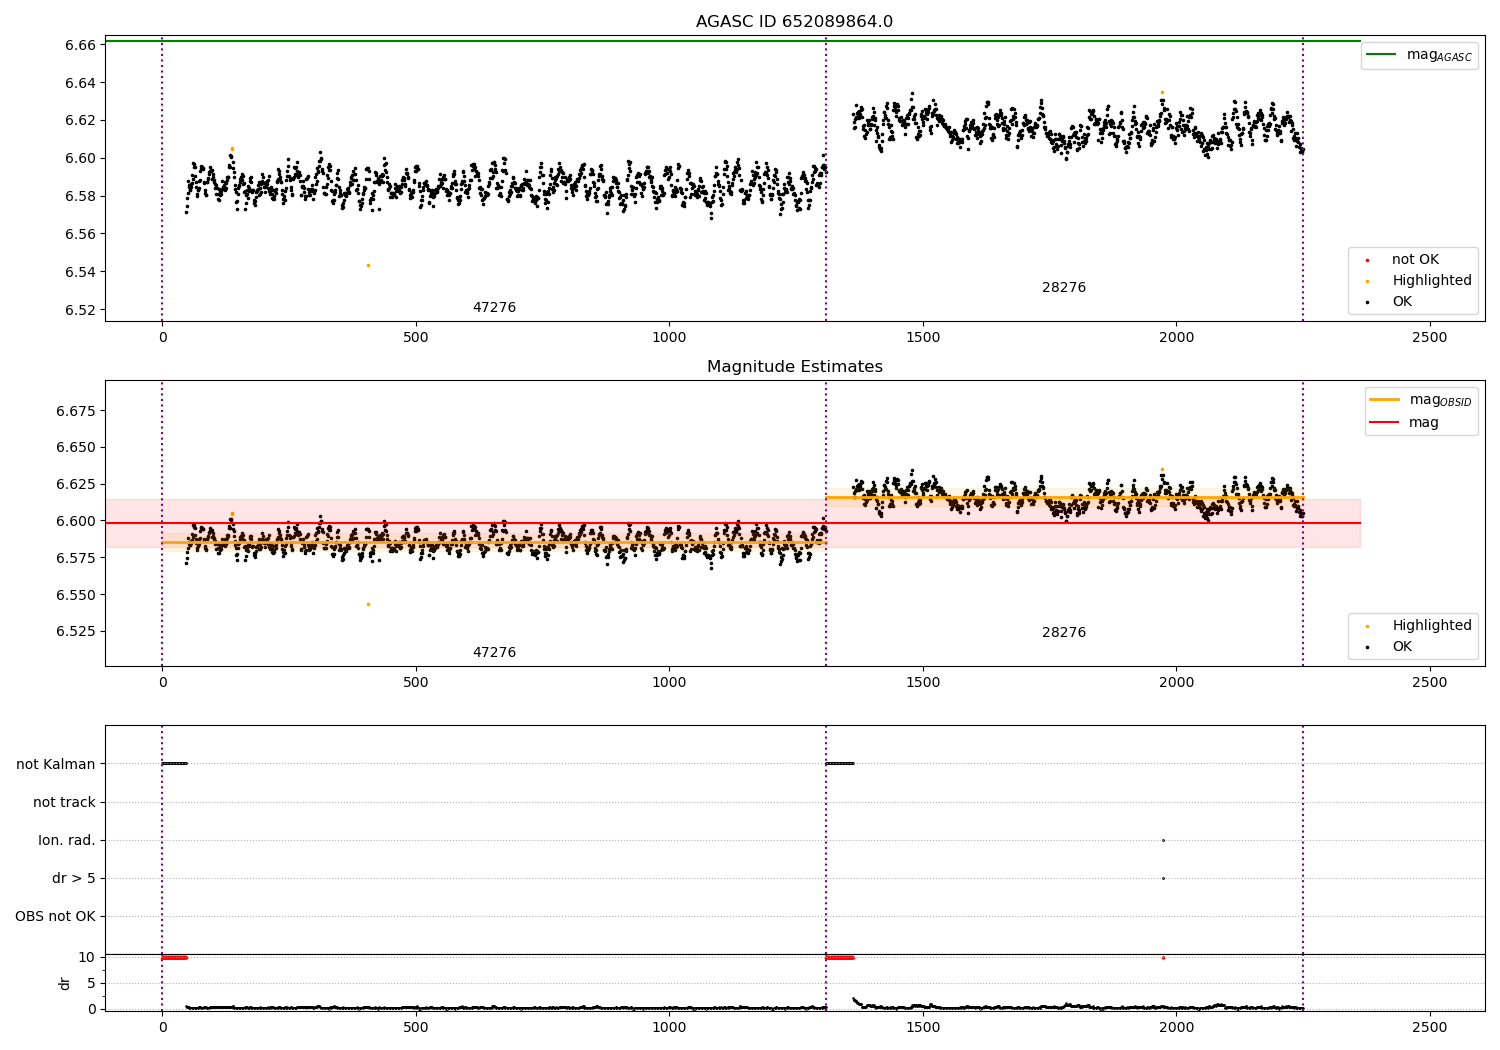
Task: Click the '6.650' y-axis tick label
Action: pos(76,447)
